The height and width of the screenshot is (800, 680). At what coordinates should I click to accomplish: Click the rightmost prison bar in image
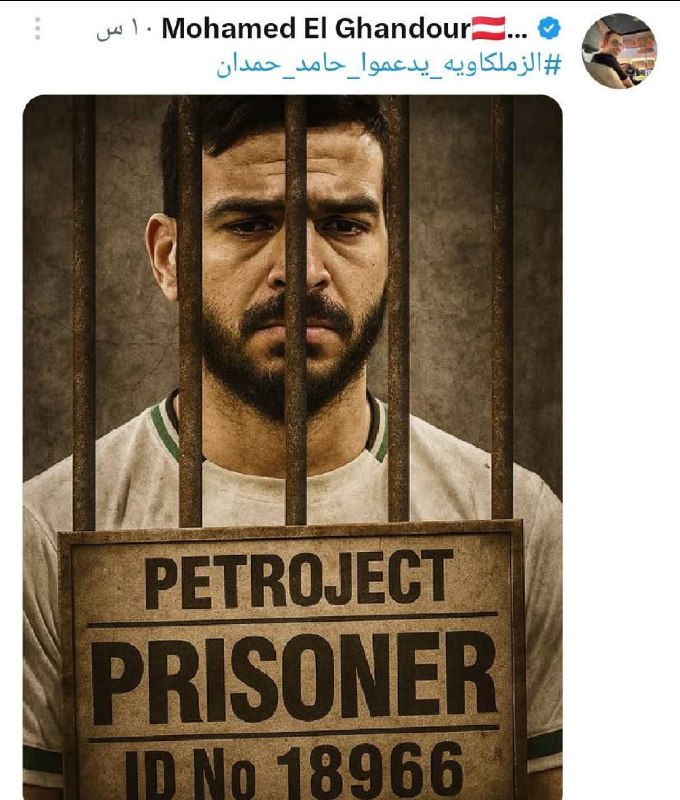[502, 307]
